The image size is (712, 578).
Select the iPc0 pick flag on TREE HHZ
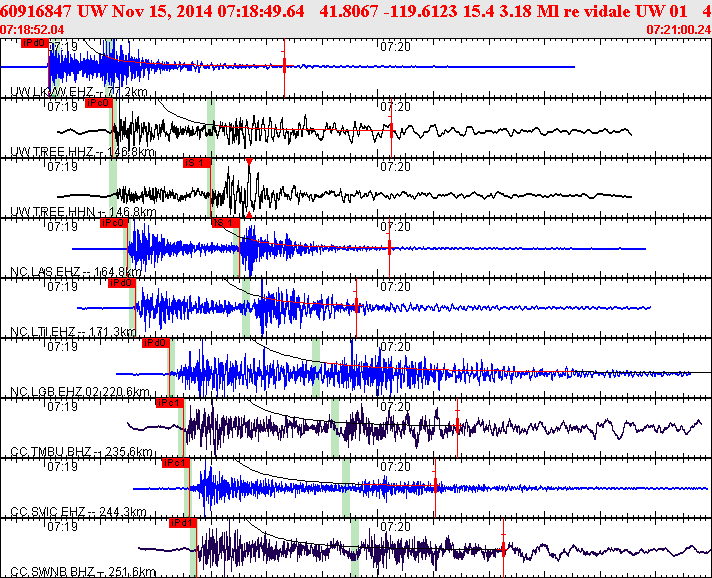click(x=98, y=103)
